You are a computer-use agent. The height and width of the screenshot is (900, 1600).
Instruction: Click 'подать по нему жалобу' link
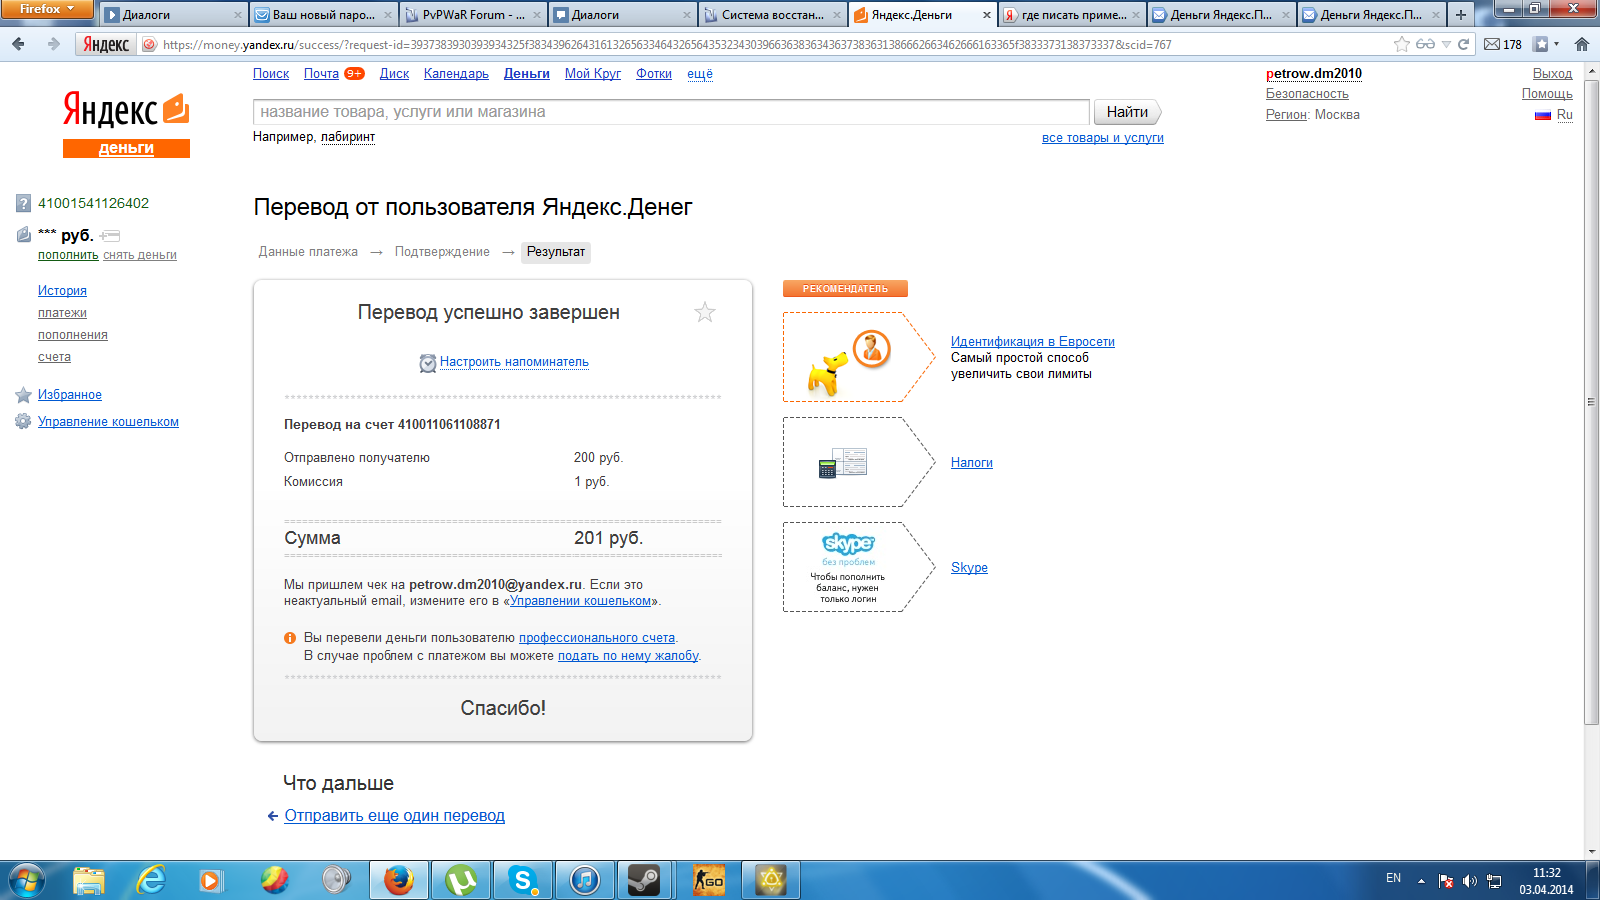[x=628, y=656]
